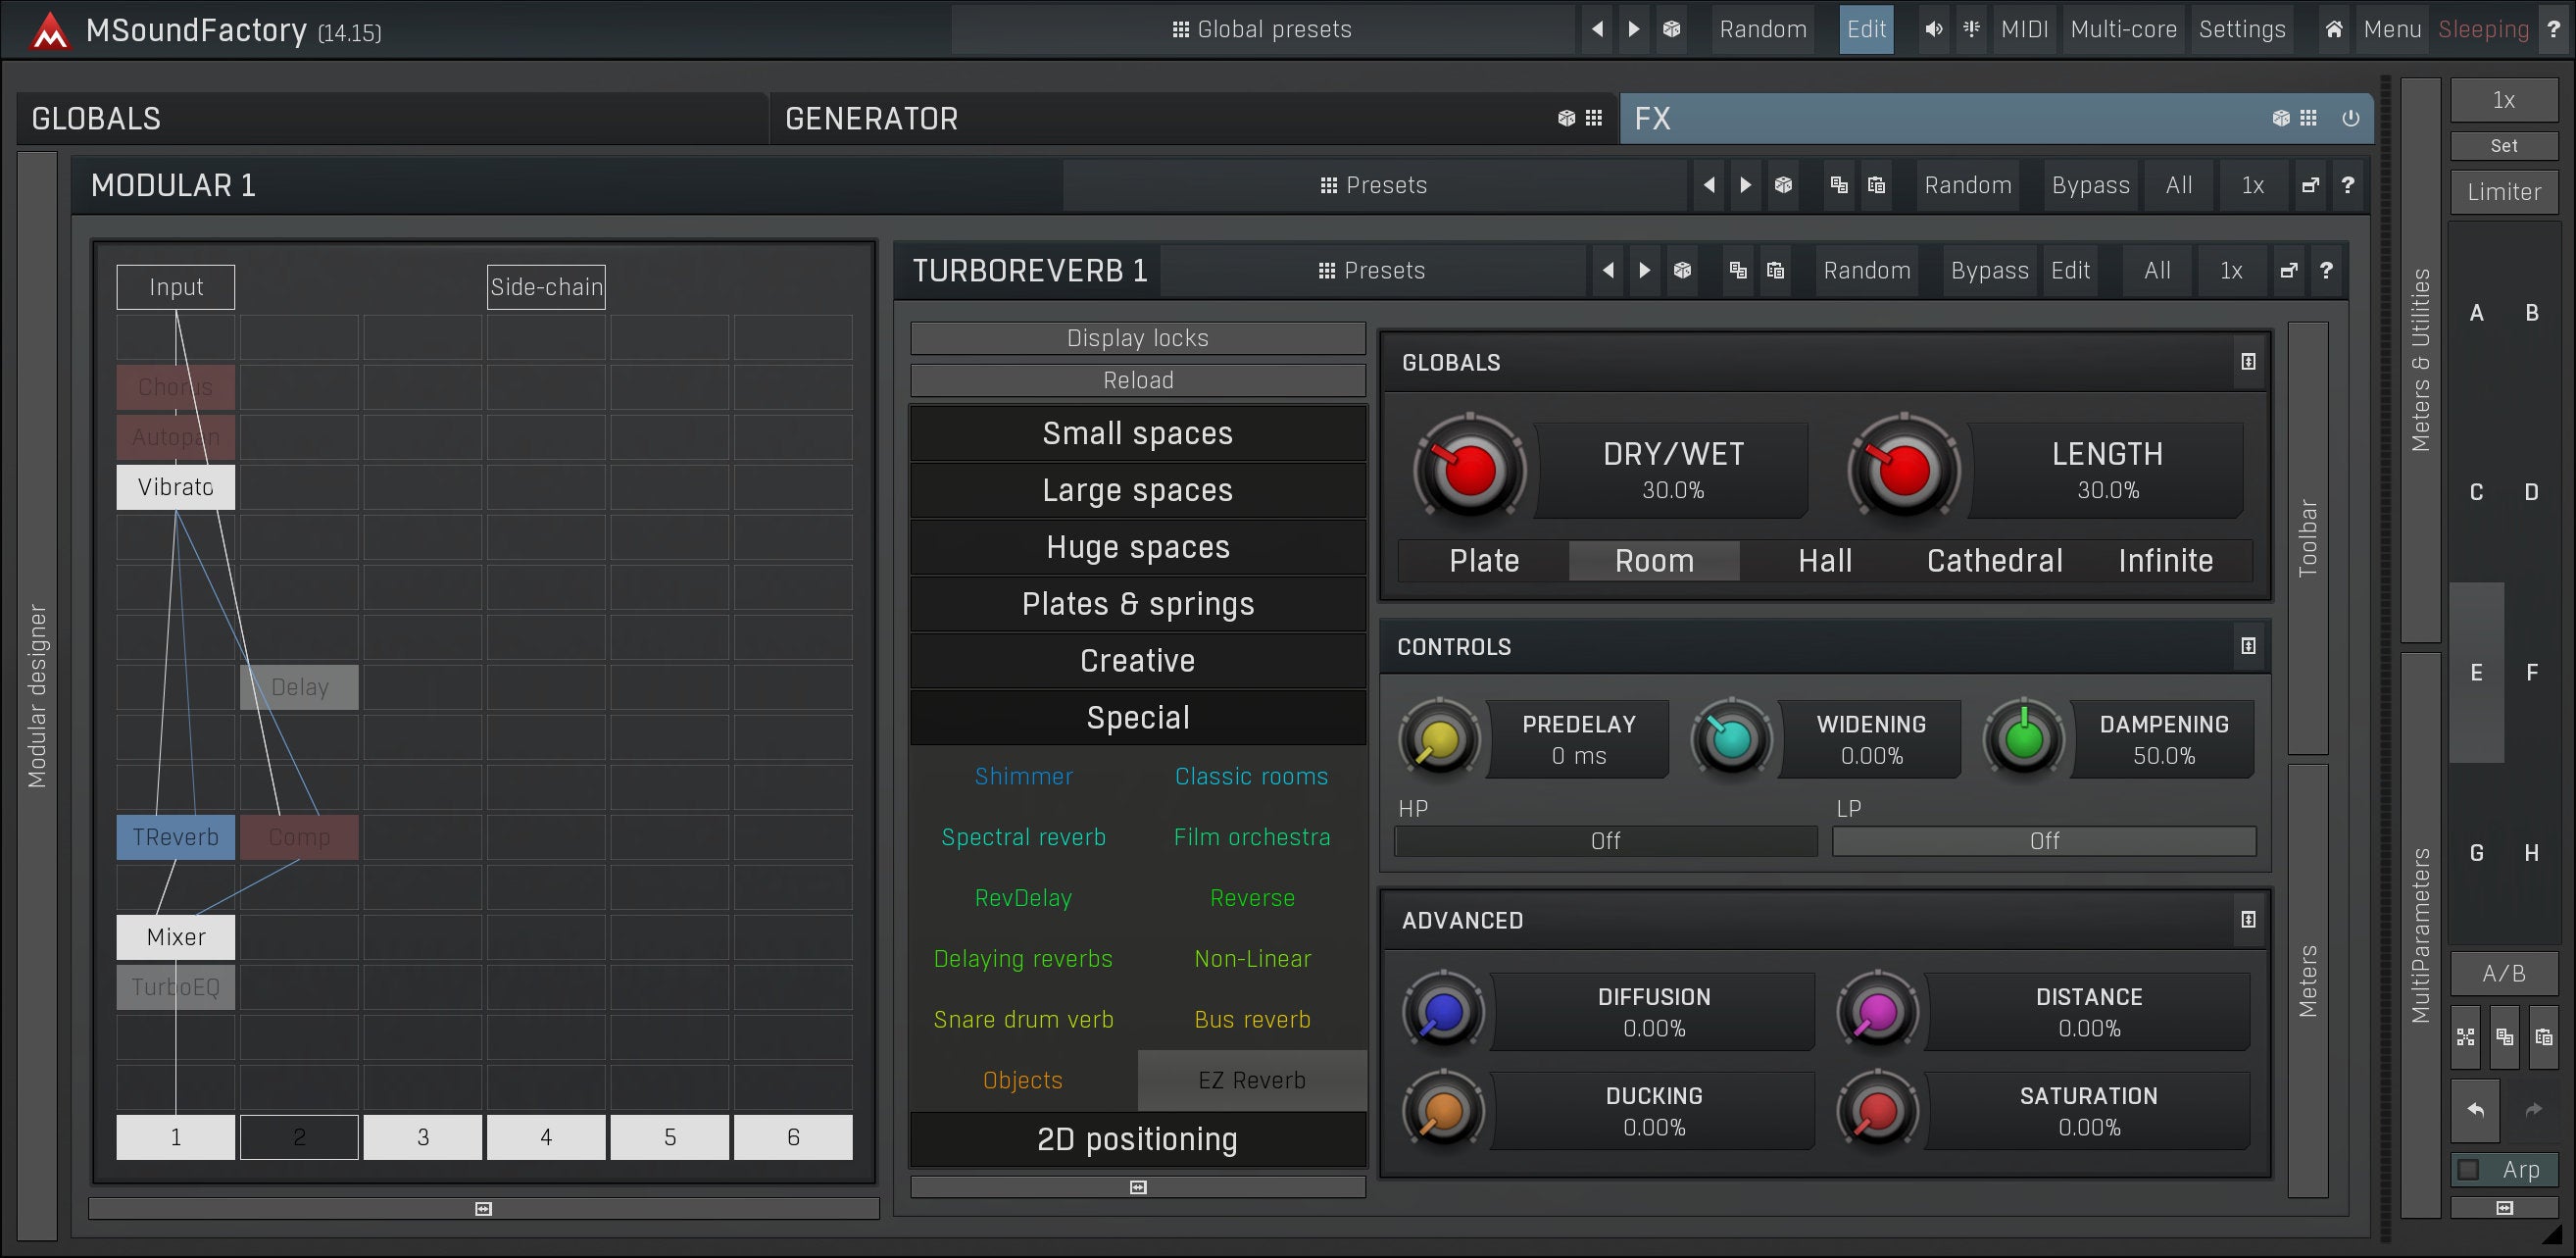Select the Hall reverb type

1825,561
